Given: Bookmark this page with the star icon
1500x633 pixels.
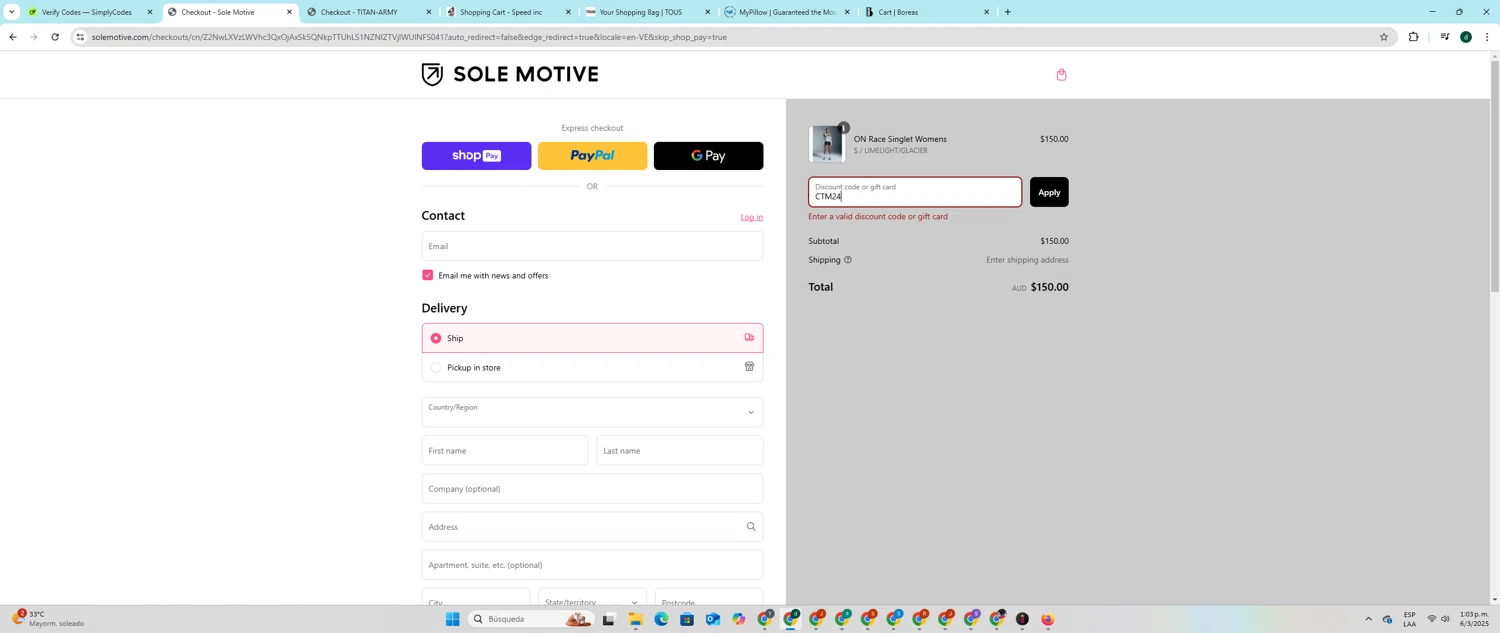Looking at the screenshot, I should coord(1384,37).
